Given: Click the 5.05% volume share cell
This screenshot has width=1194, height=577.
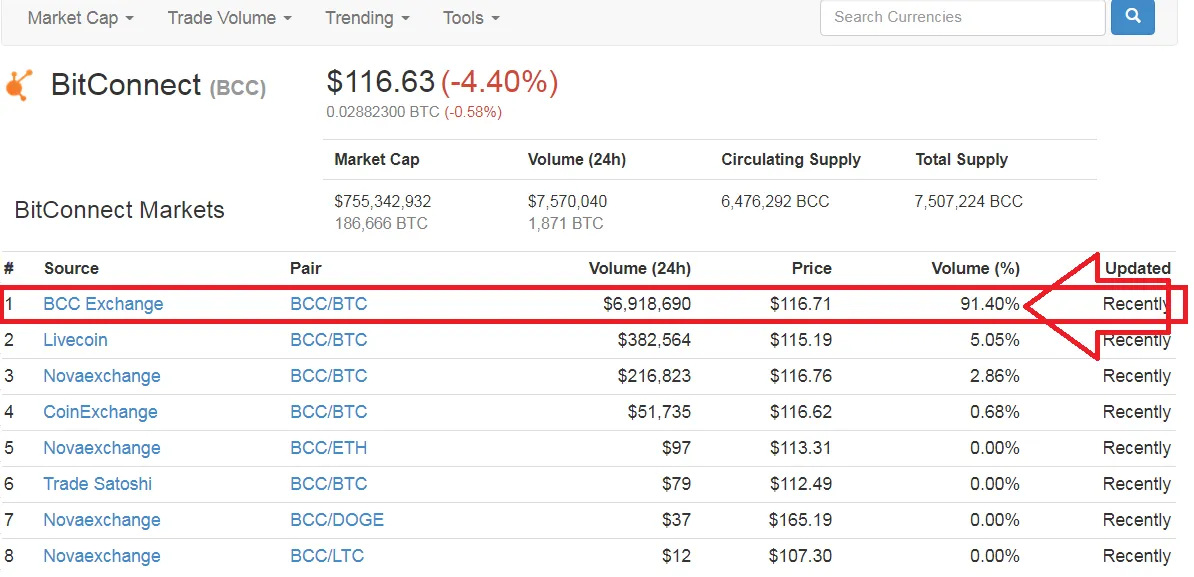Looking at the screenshot, I should (994, 340).
